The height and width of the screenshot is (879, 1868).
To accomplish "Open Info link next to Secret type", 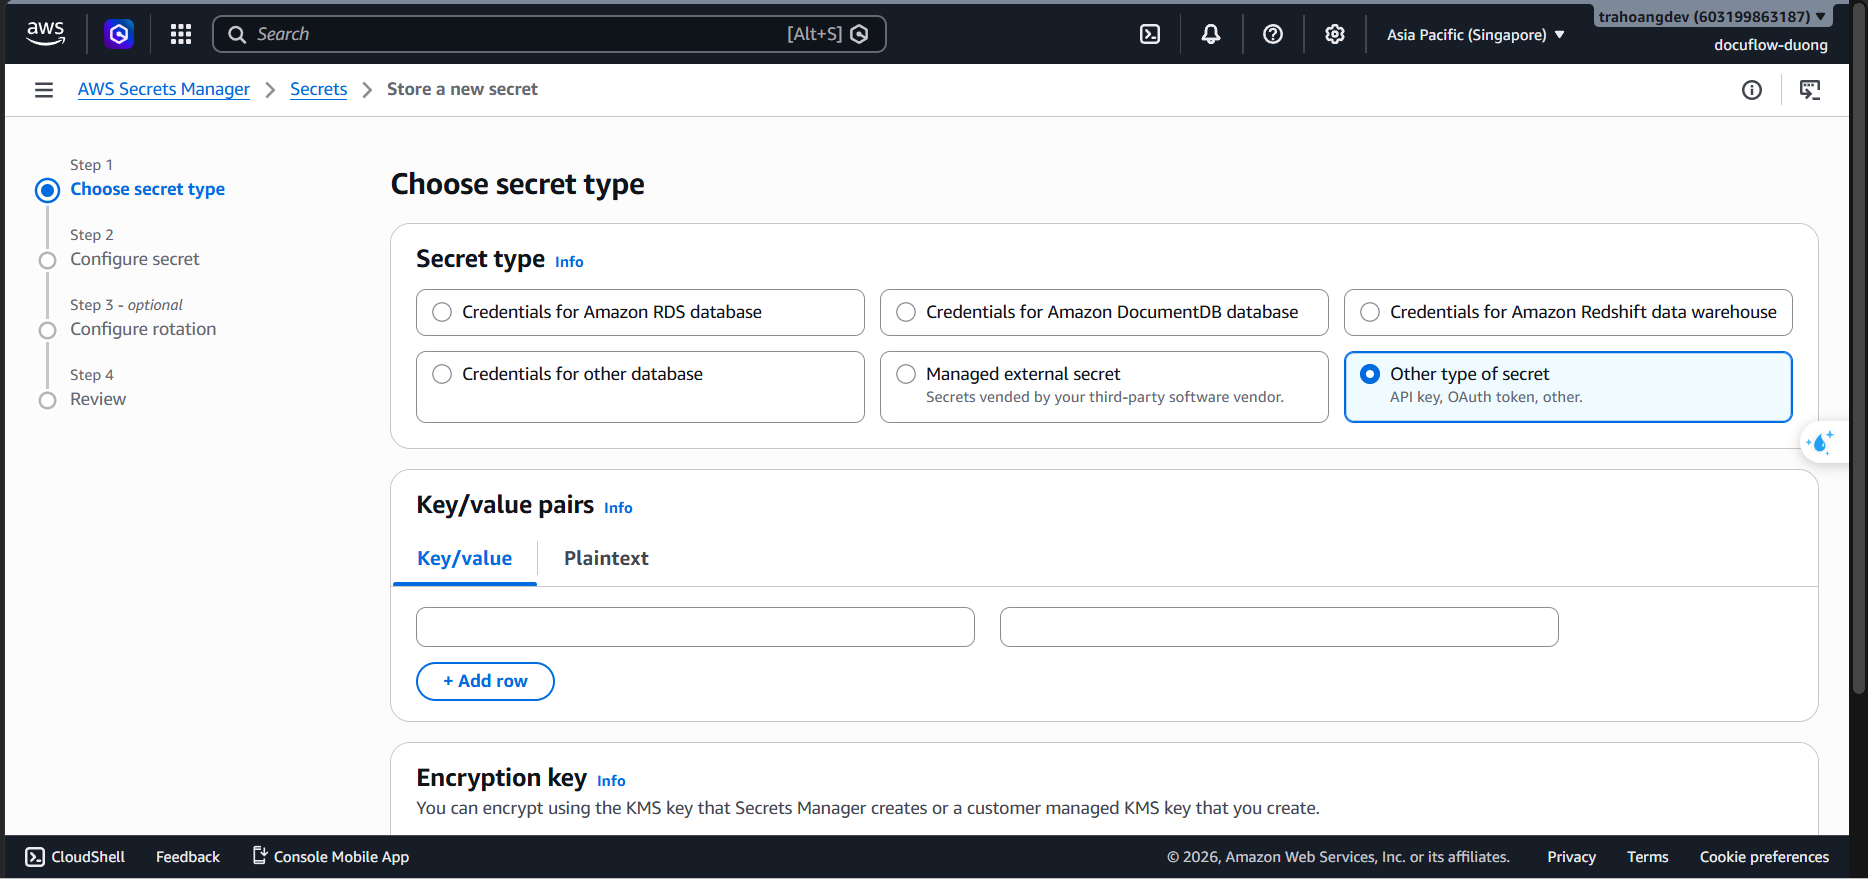I will point(569,262).
